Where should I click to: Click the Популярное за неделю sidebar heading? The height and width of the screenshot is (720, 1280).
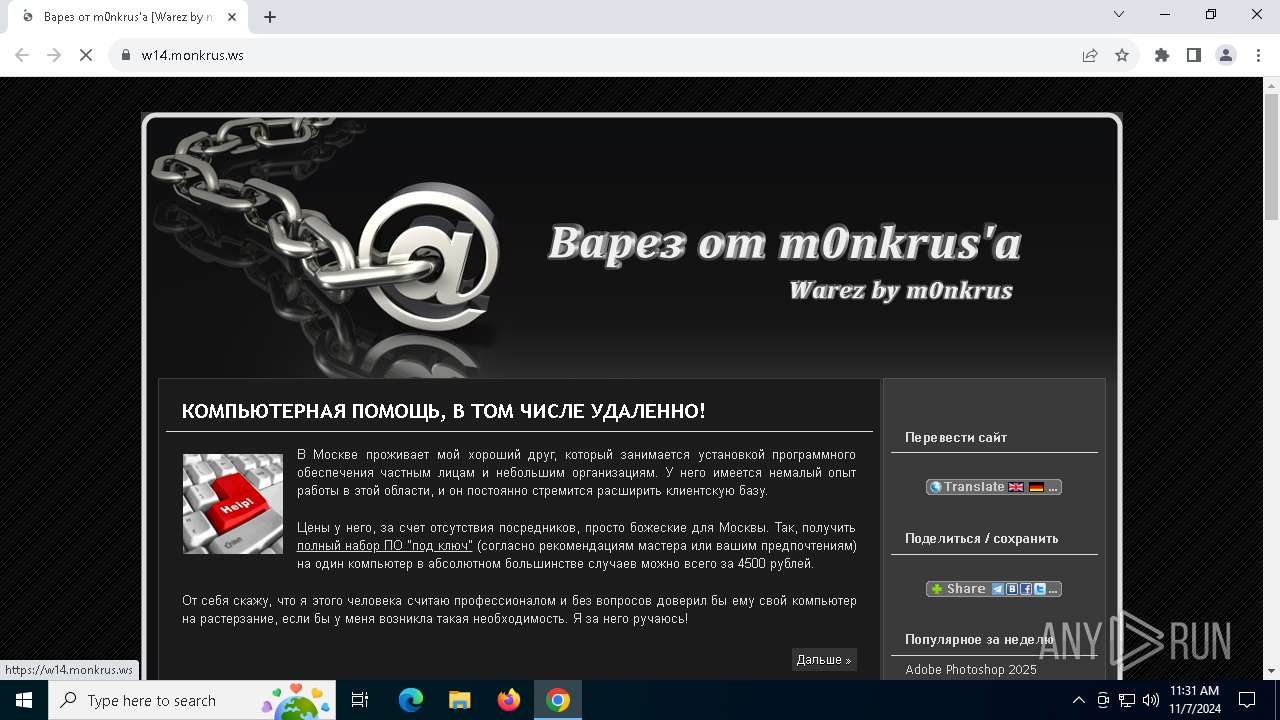click(979, 639)
